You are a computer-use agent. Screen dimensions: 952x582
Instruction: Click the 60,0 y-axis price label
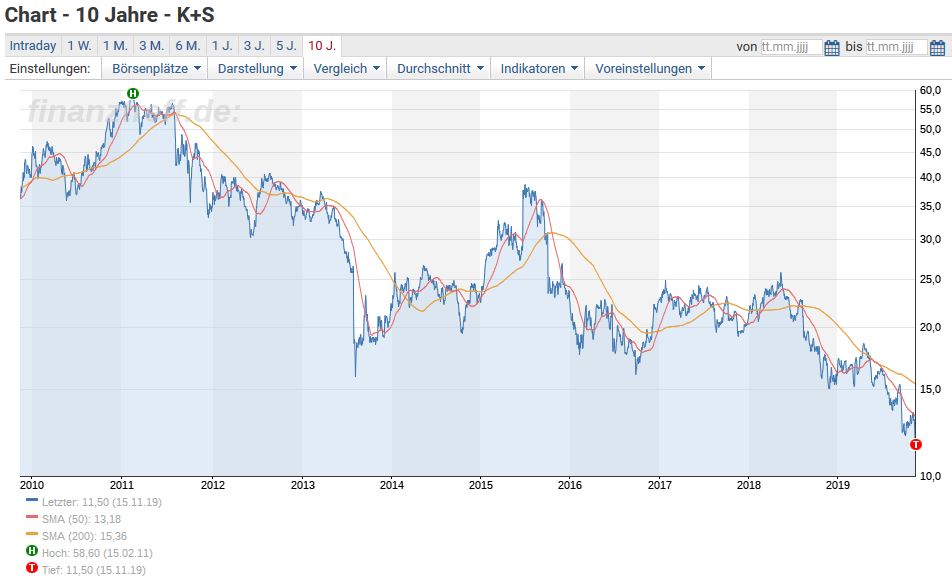pyautogui.click(x=930, y=90)
